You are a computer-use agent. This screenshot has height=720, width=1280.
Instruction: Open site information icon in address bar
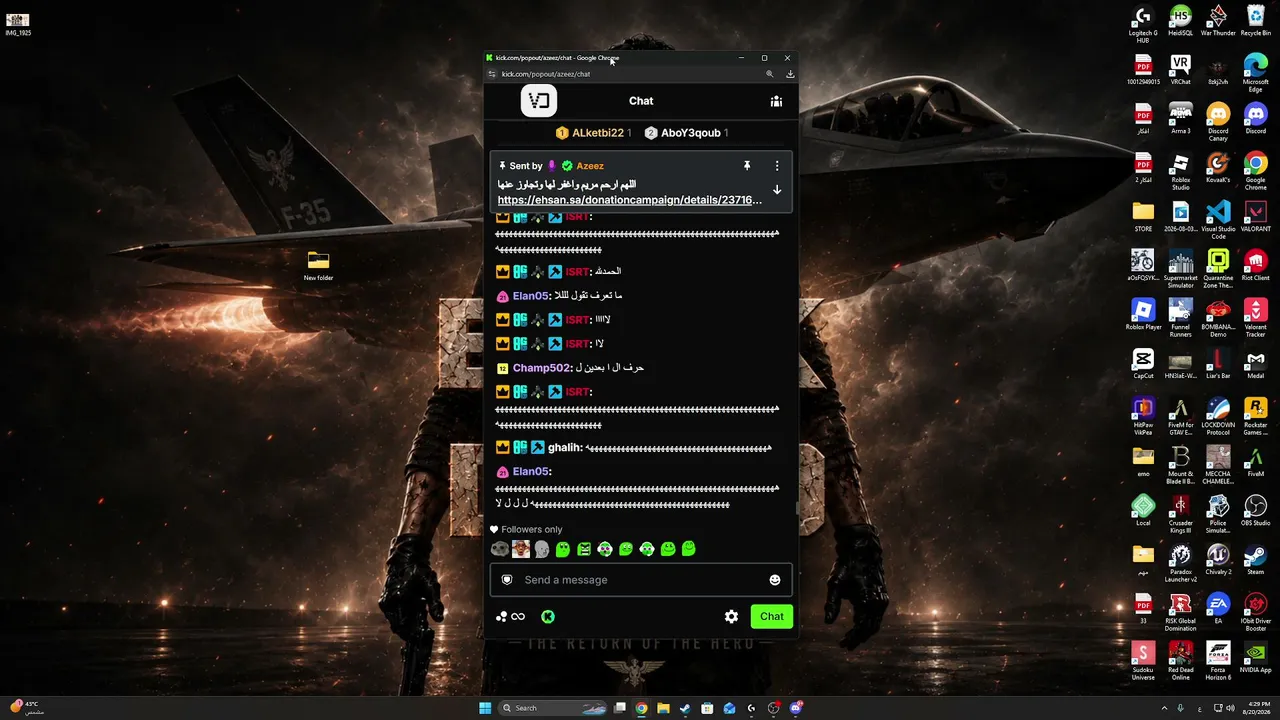coord(491,74)
